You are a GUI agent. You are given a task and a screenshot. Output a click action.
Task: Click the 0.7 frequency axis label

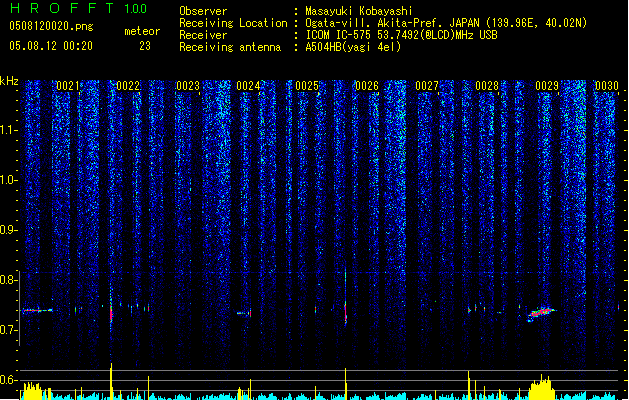tap(9, 330)
